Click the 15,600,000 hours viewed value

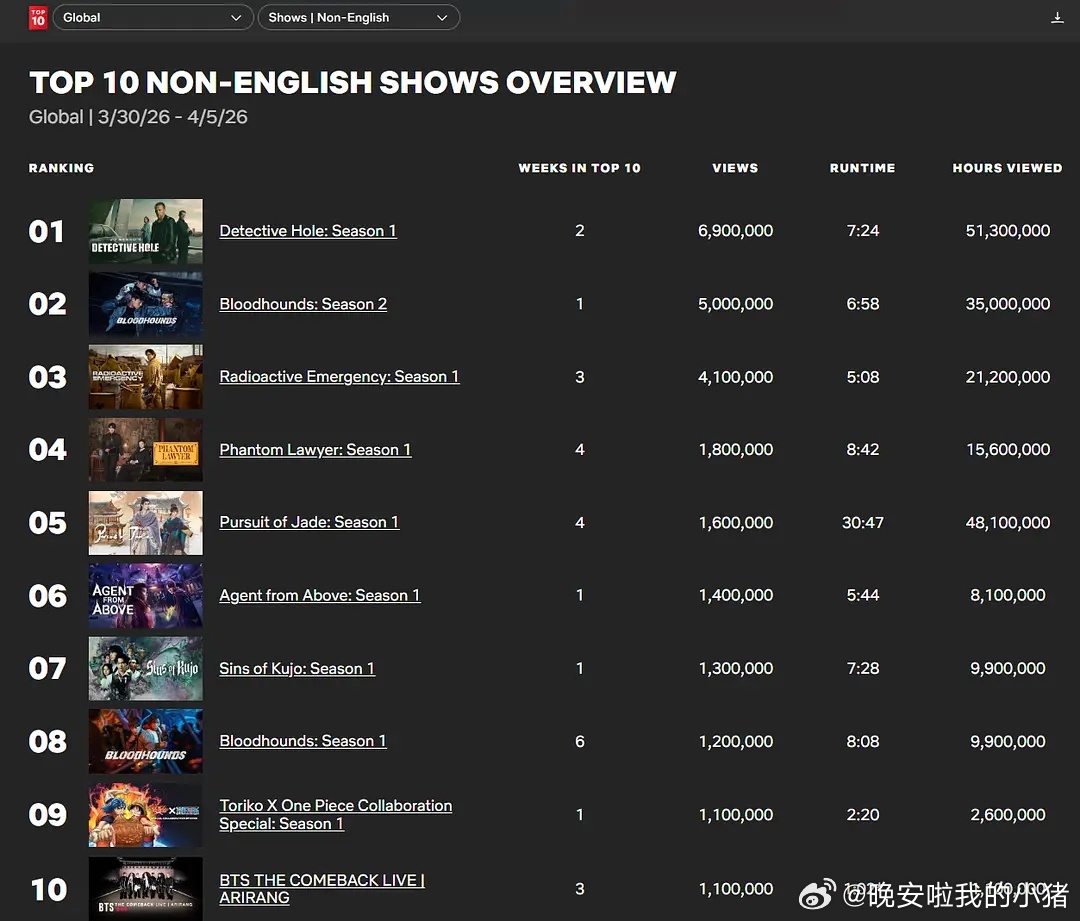[1008, 450]
